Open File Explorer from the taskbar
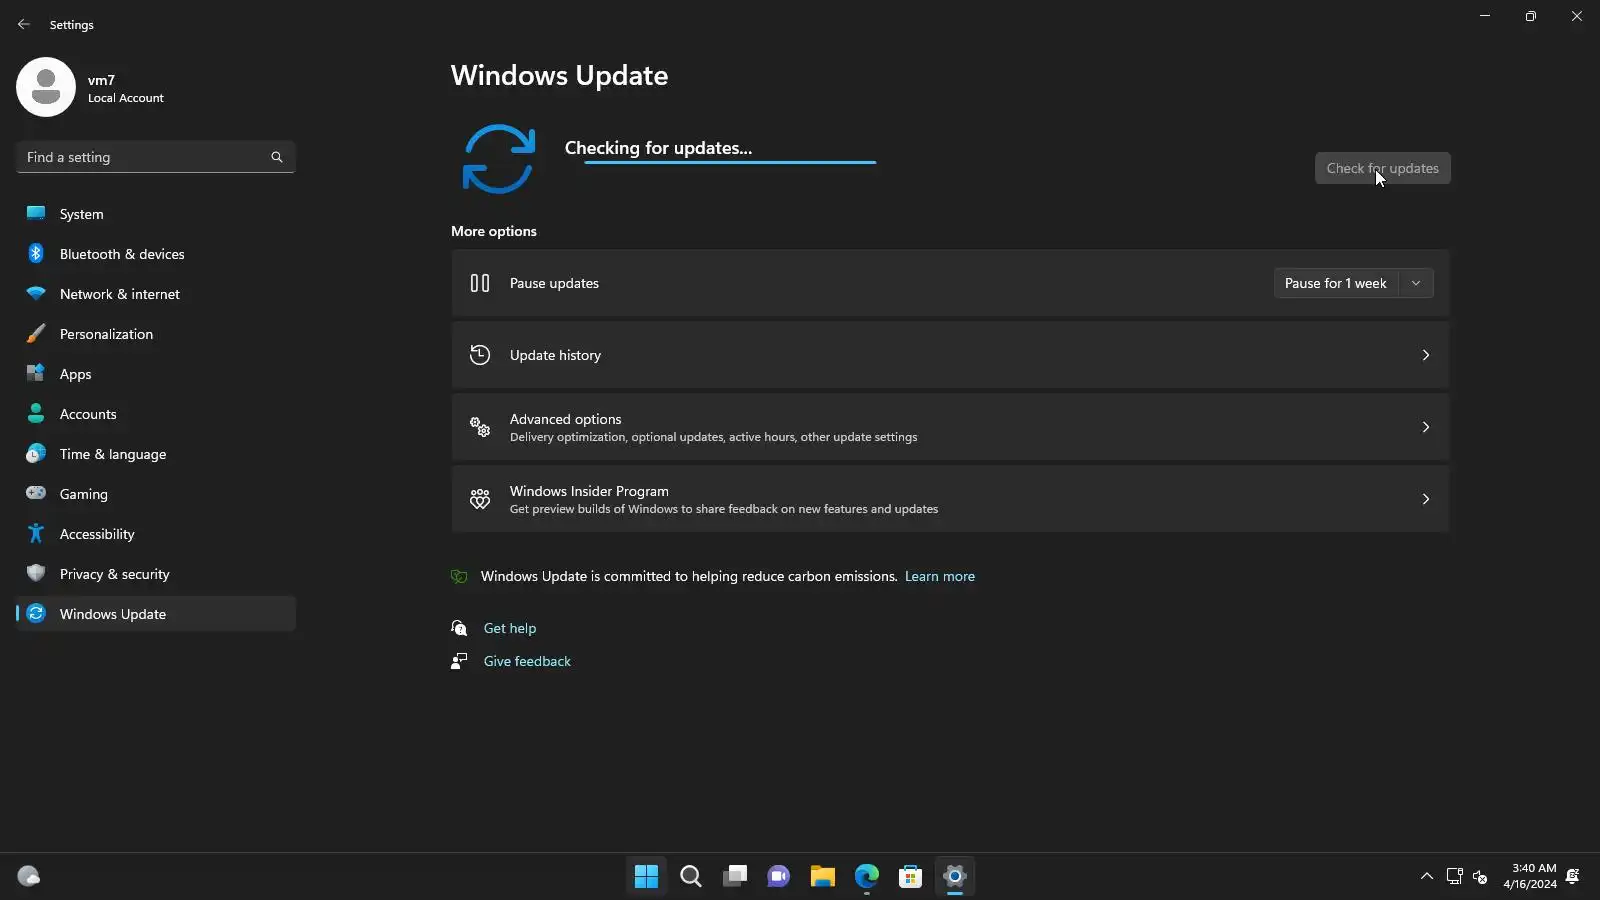 coord(823,876)
